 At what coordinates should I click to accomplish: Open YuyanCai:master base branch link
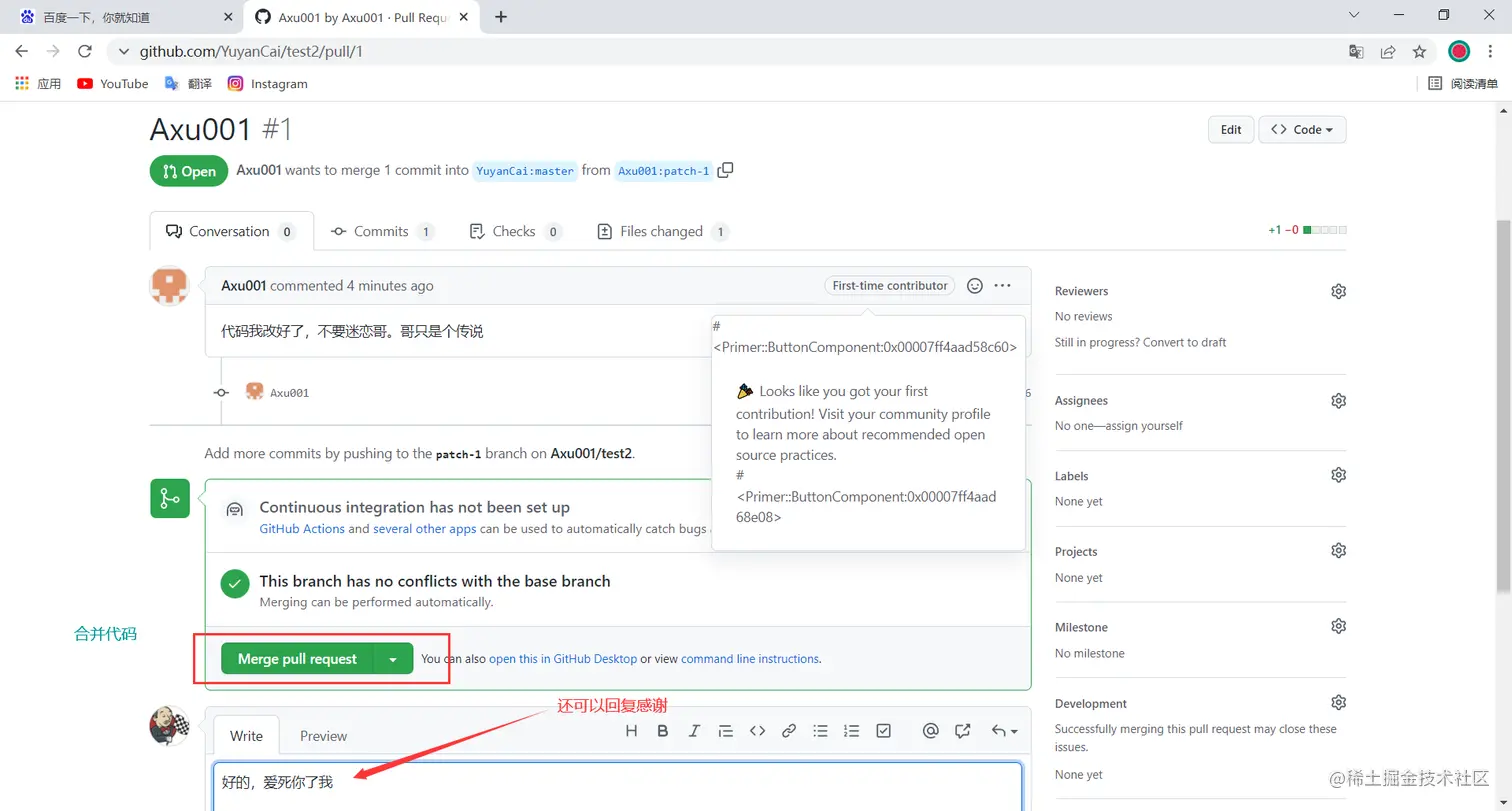[525, 171]
